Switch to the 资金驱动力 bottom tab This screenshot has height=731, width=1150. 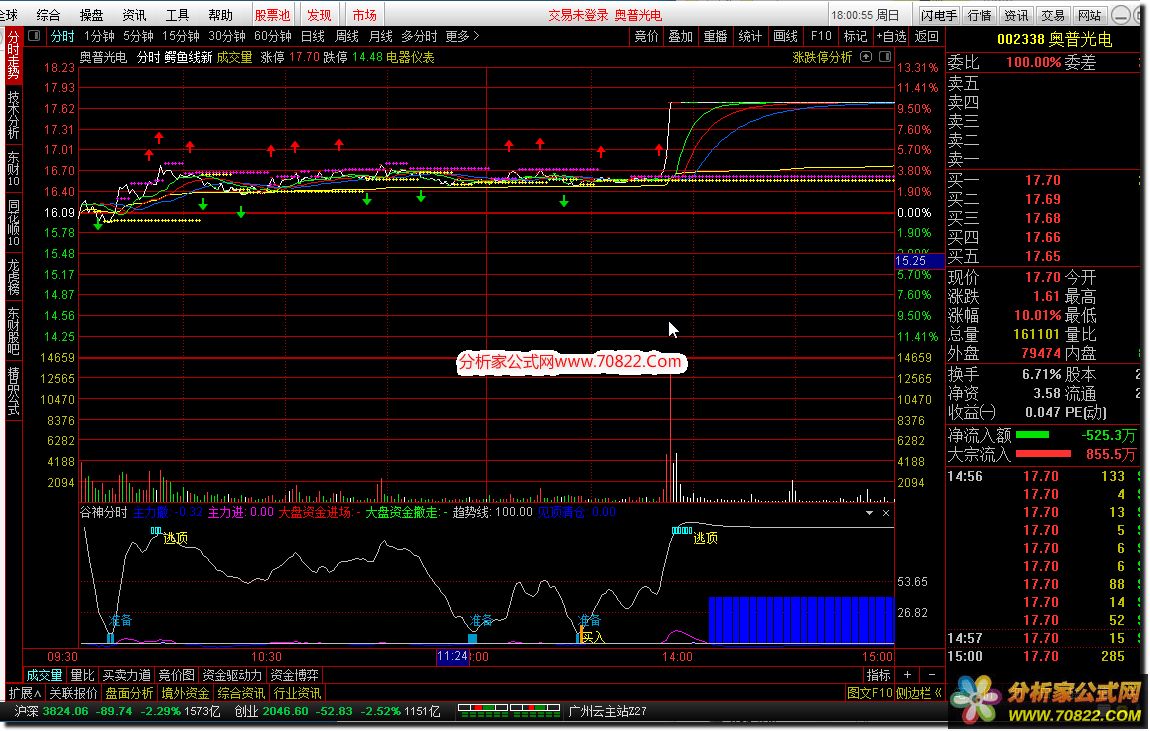pos(232,675)
